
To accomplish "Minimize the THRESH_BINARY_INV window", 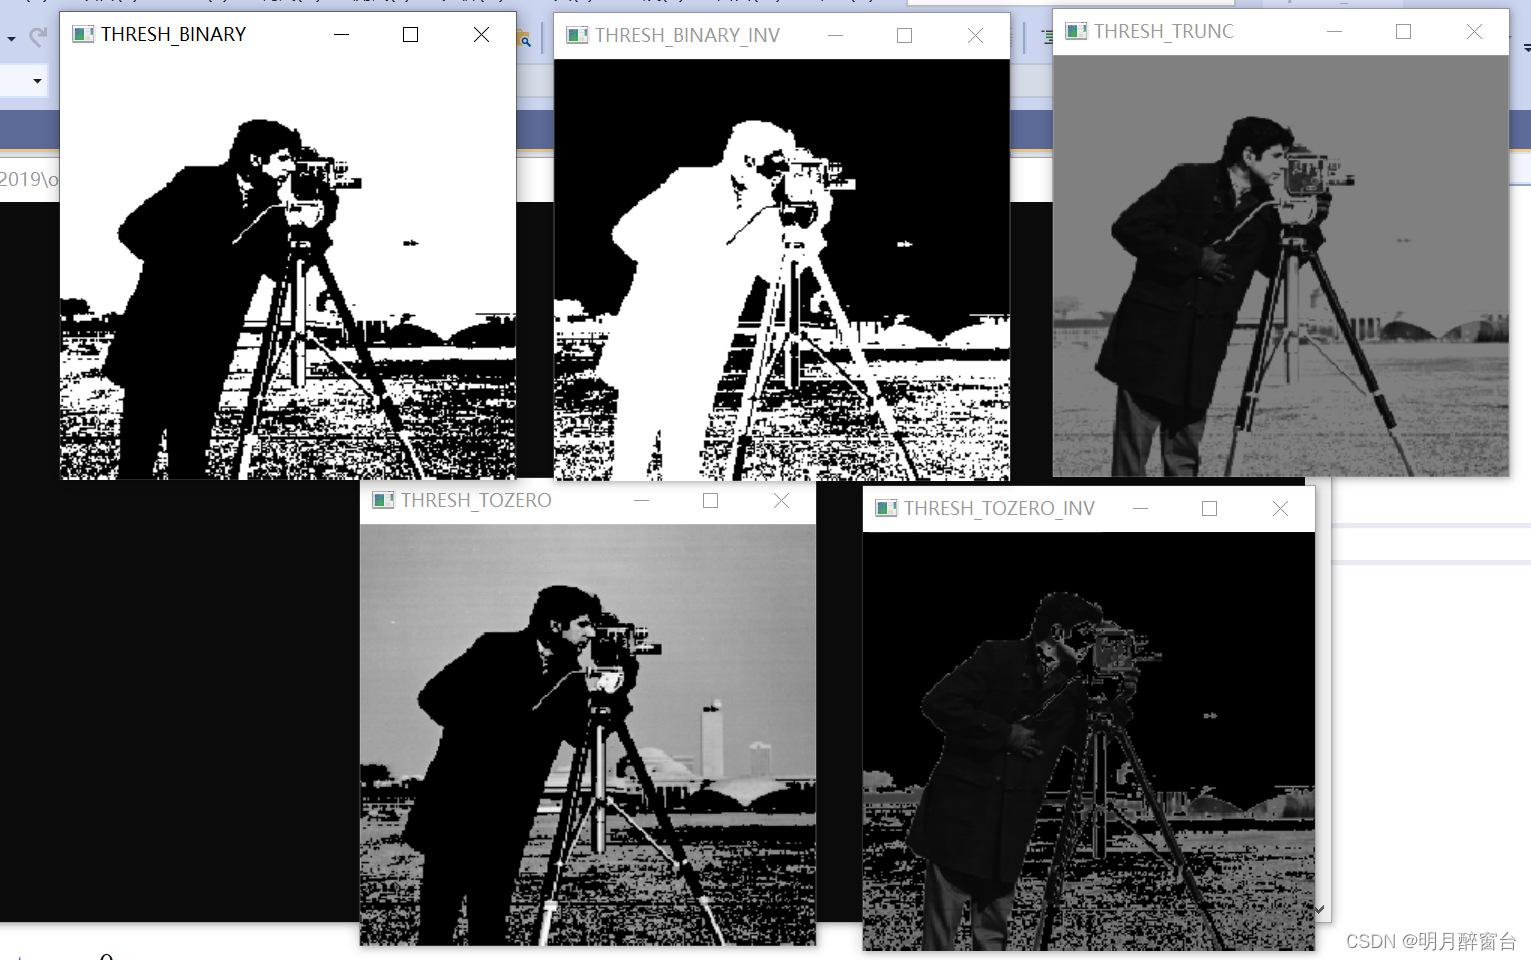I will pyautogui.click(x=835, y=36).
